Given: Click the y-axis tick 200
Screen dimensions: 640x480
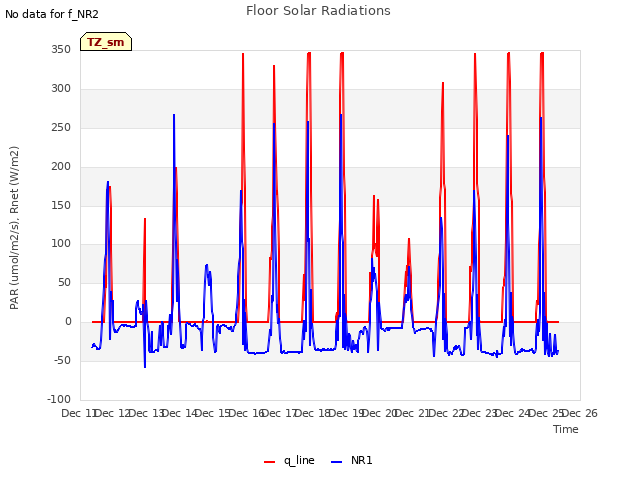Looking at the screenshot, I should click(61, 166).
